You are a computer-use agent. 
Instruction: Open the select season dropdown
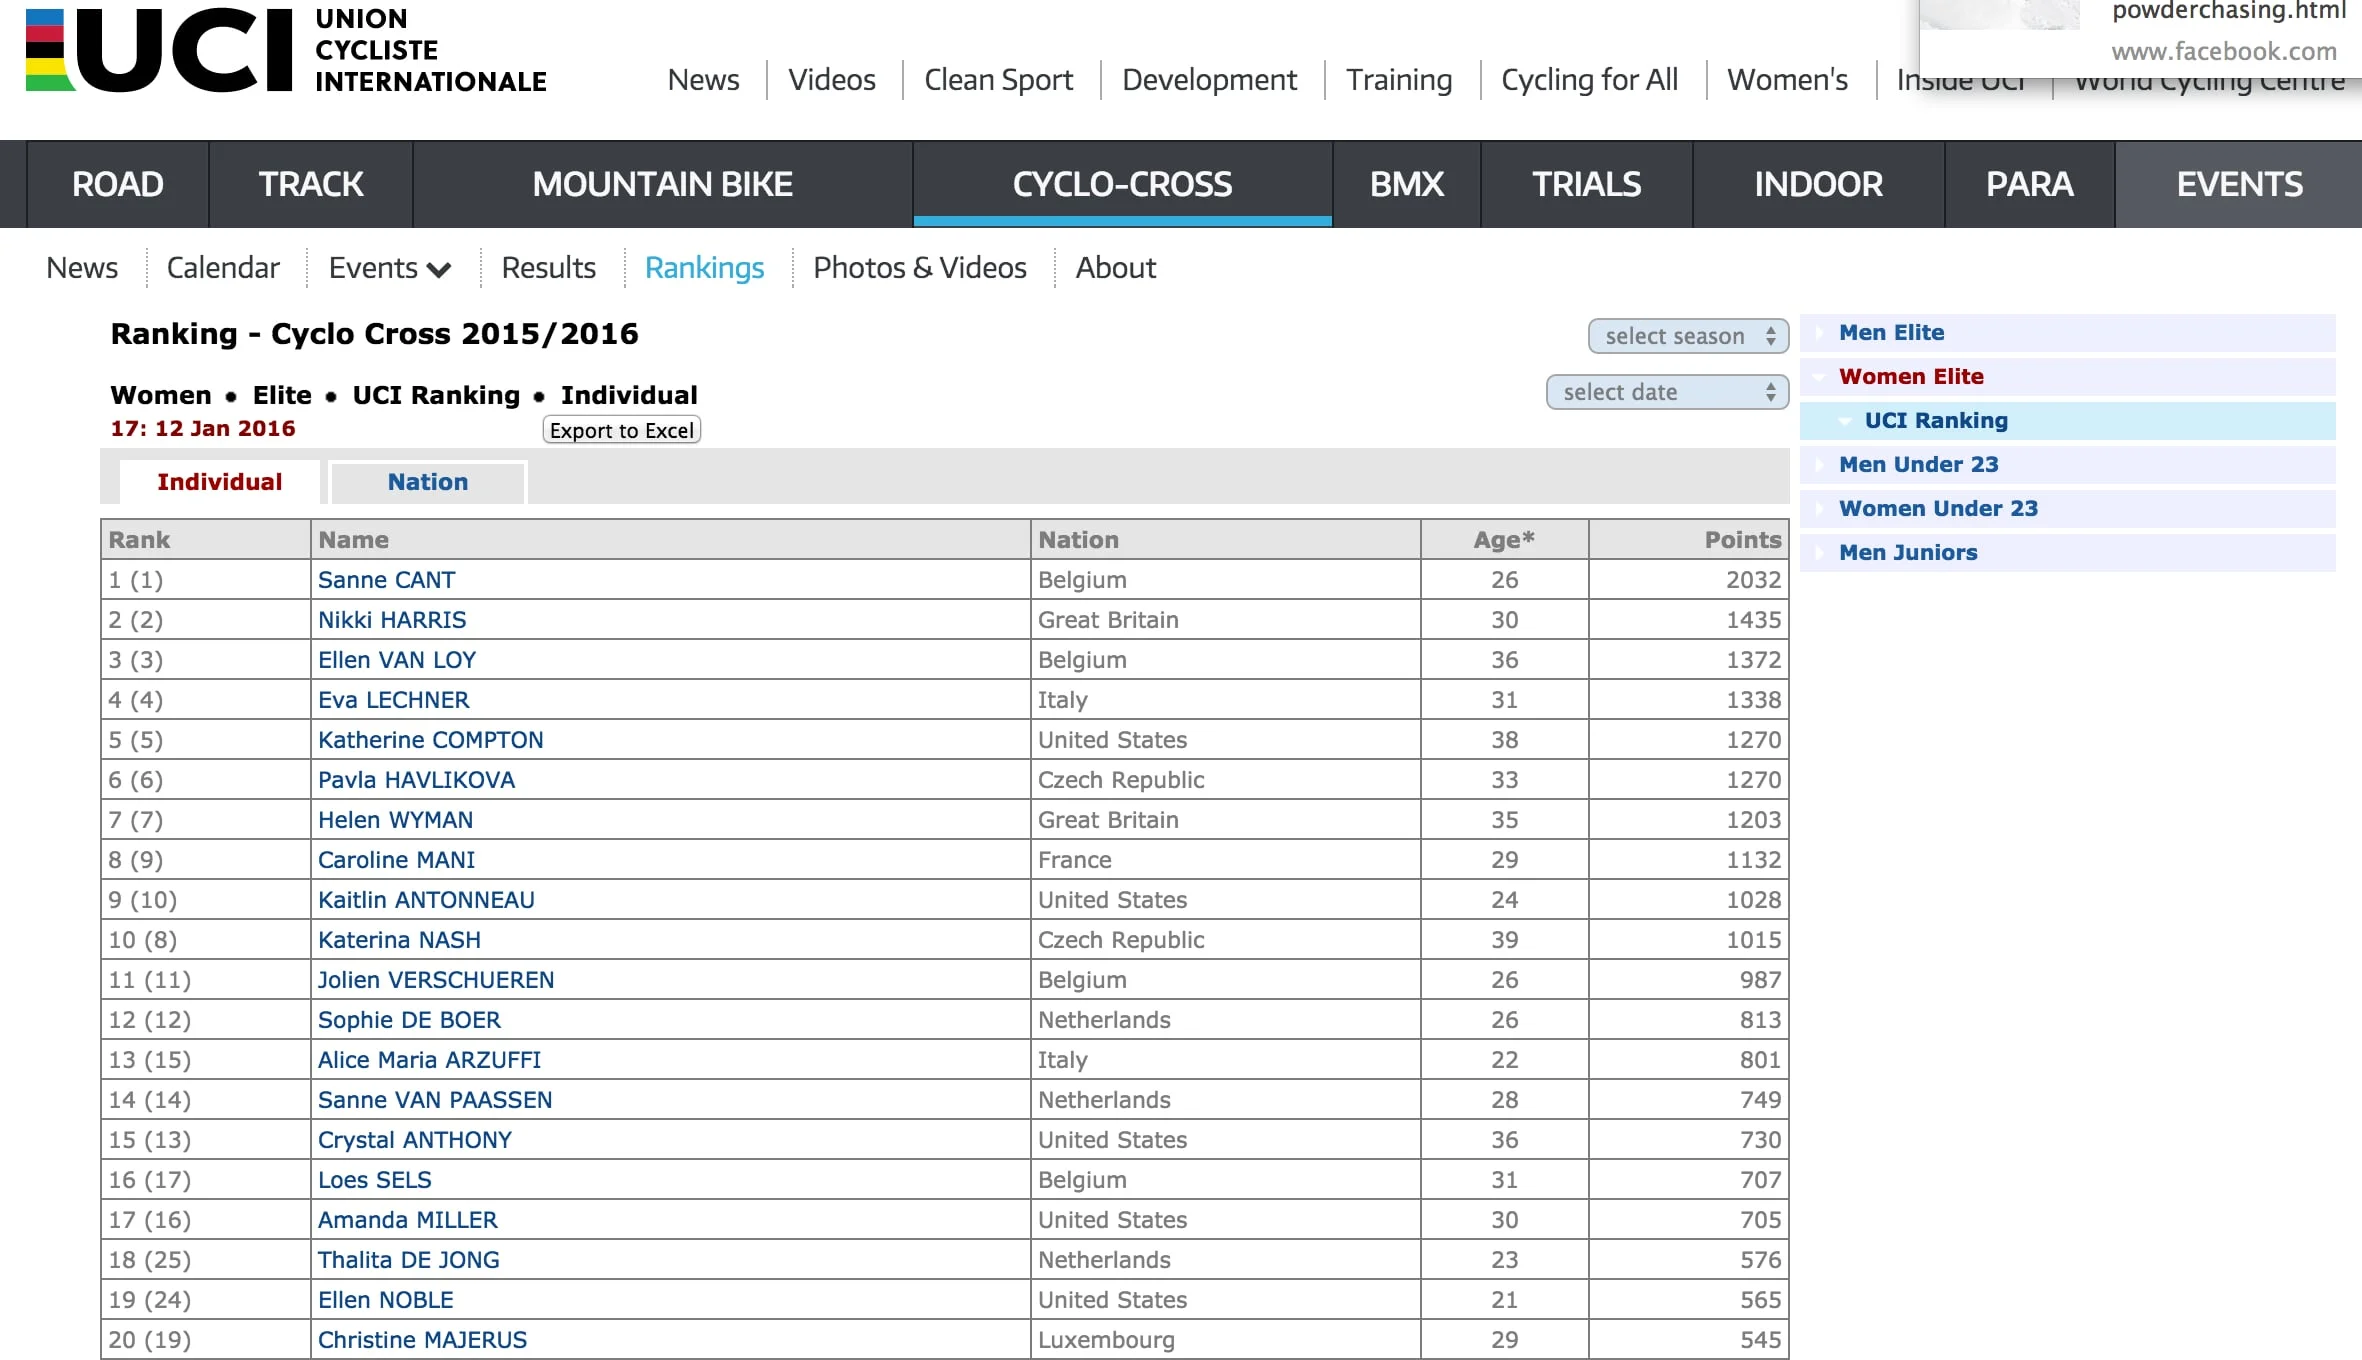1687,336
